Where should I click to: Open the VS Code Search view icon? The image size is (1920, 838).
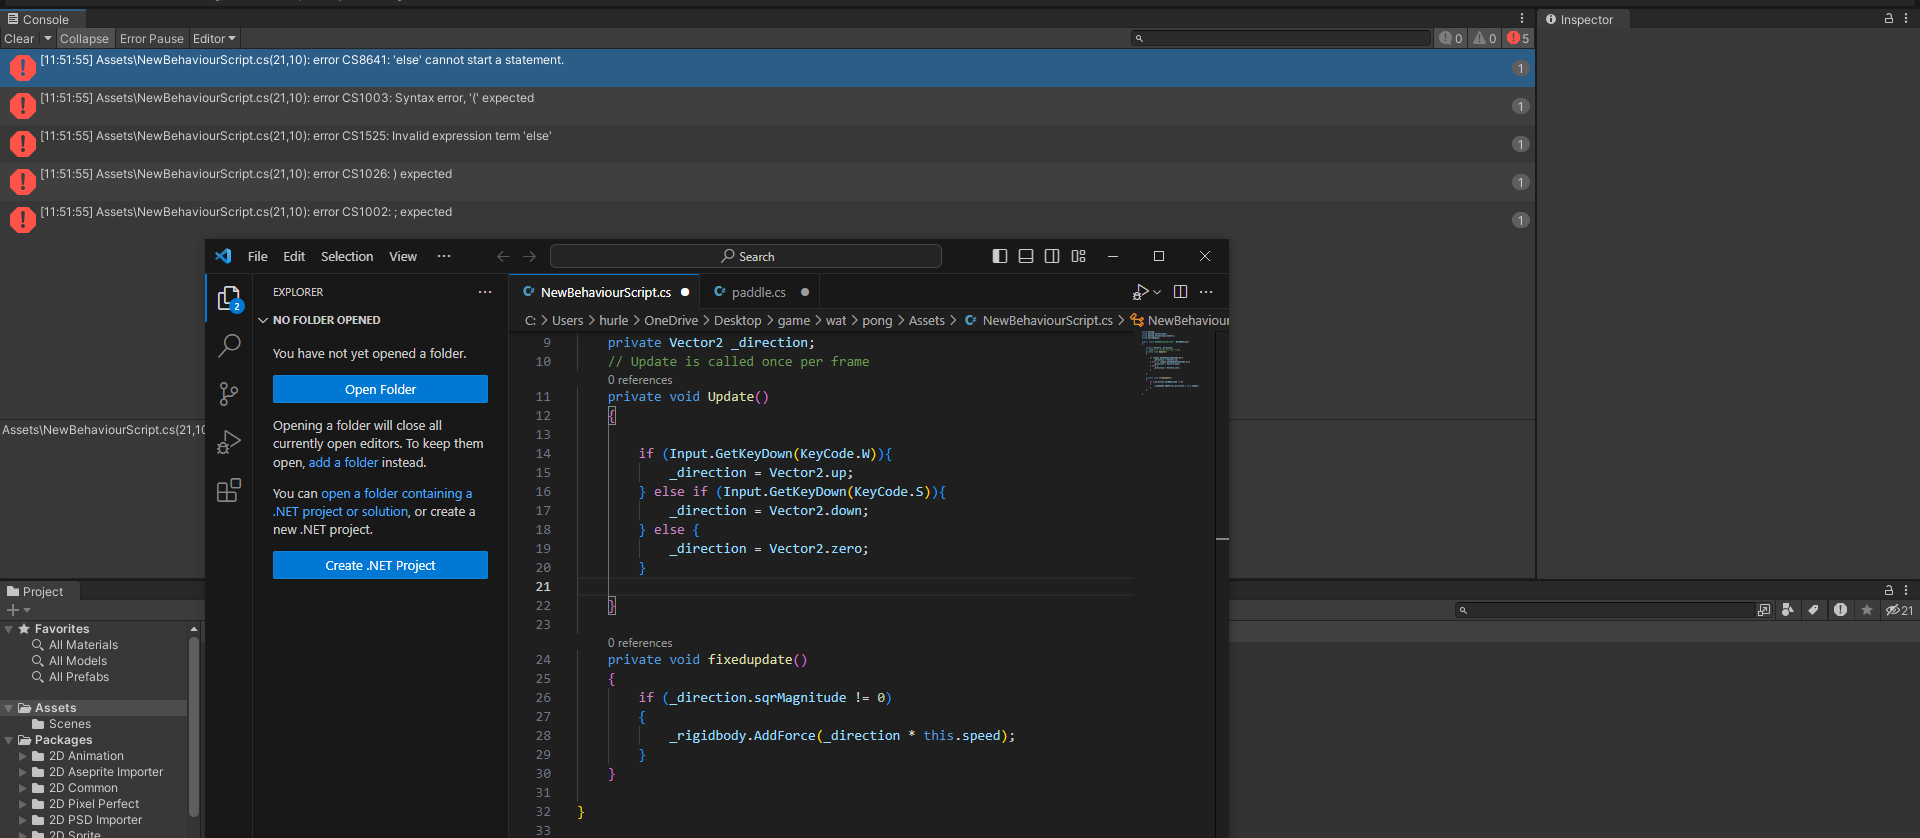[229, 346]
